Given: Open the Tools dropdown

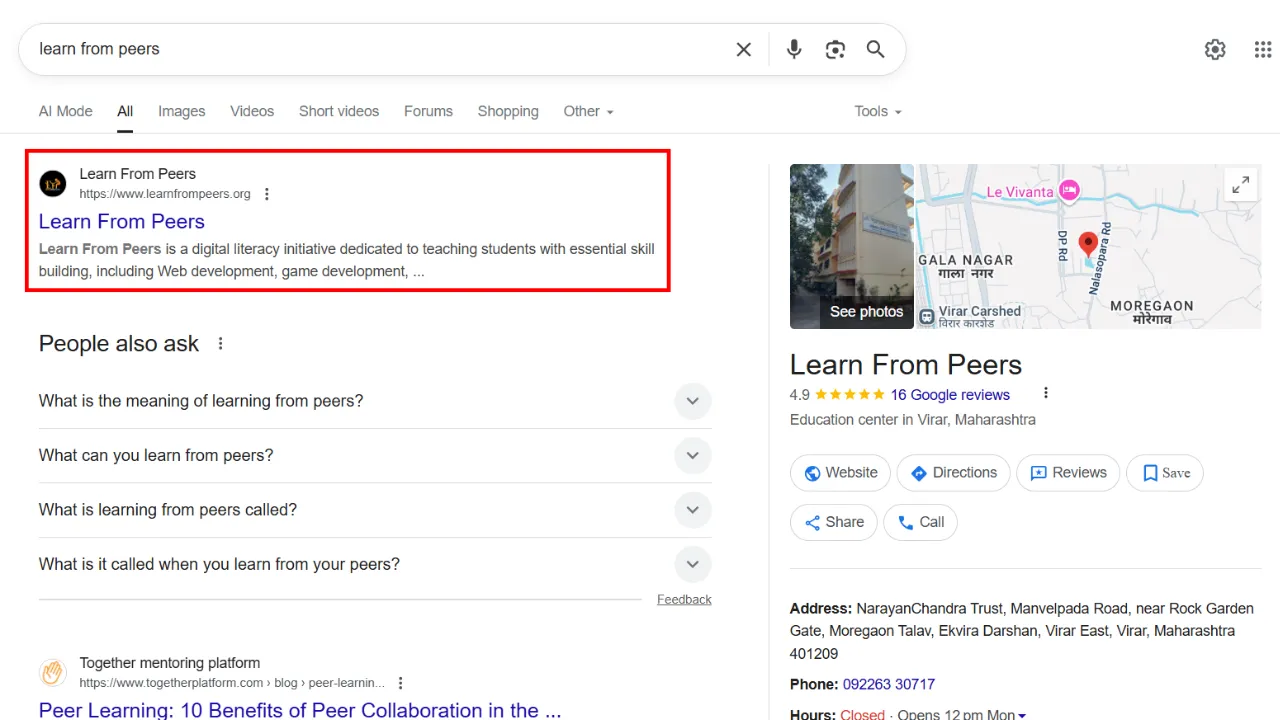Looking at the screenshot, I should click(878, 111).
